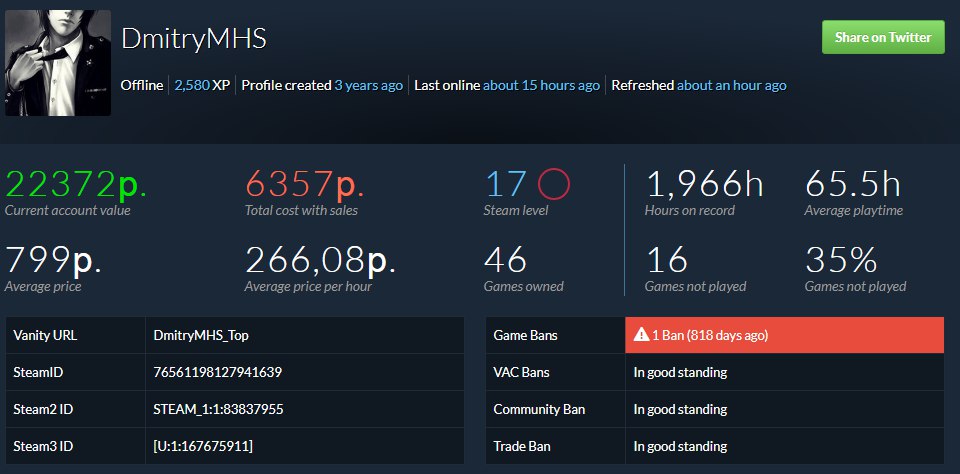
Task: Click the Steam level circle badge
Action: 553,184
